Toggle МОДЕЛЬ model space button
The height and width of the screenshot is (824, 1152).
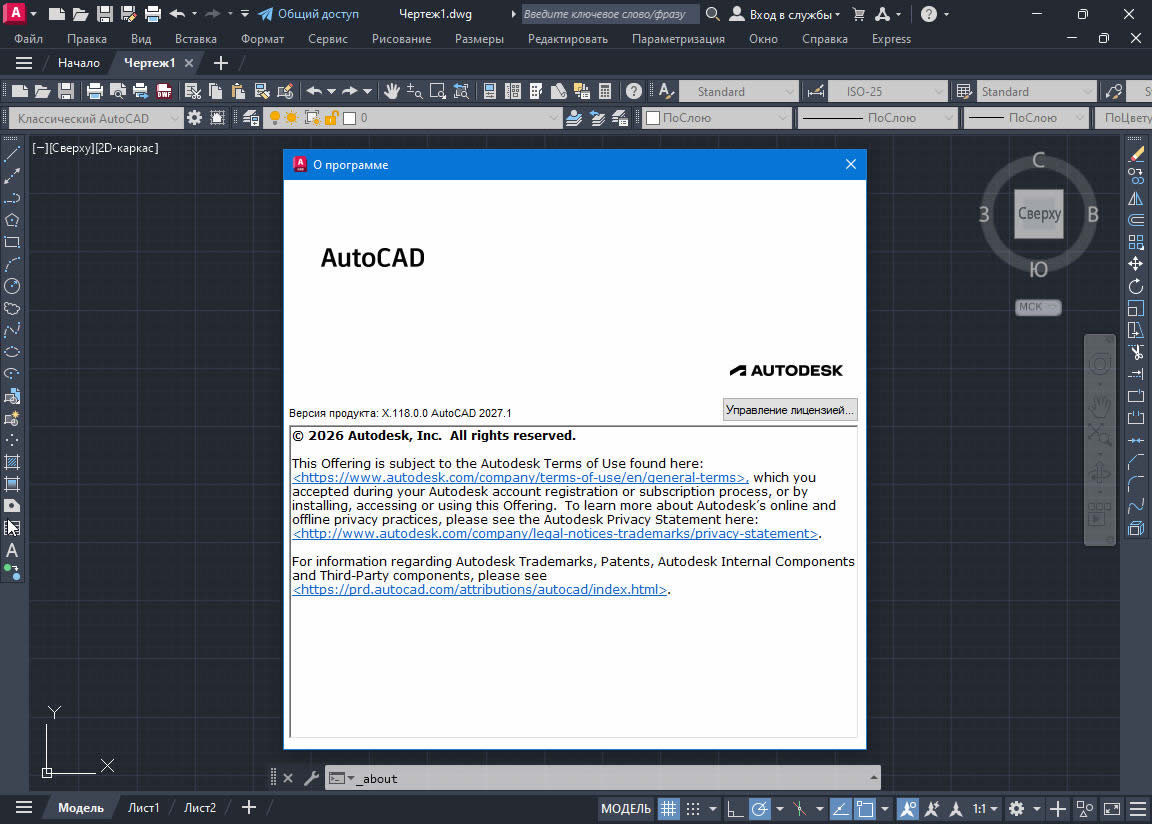tap(626, 809)
